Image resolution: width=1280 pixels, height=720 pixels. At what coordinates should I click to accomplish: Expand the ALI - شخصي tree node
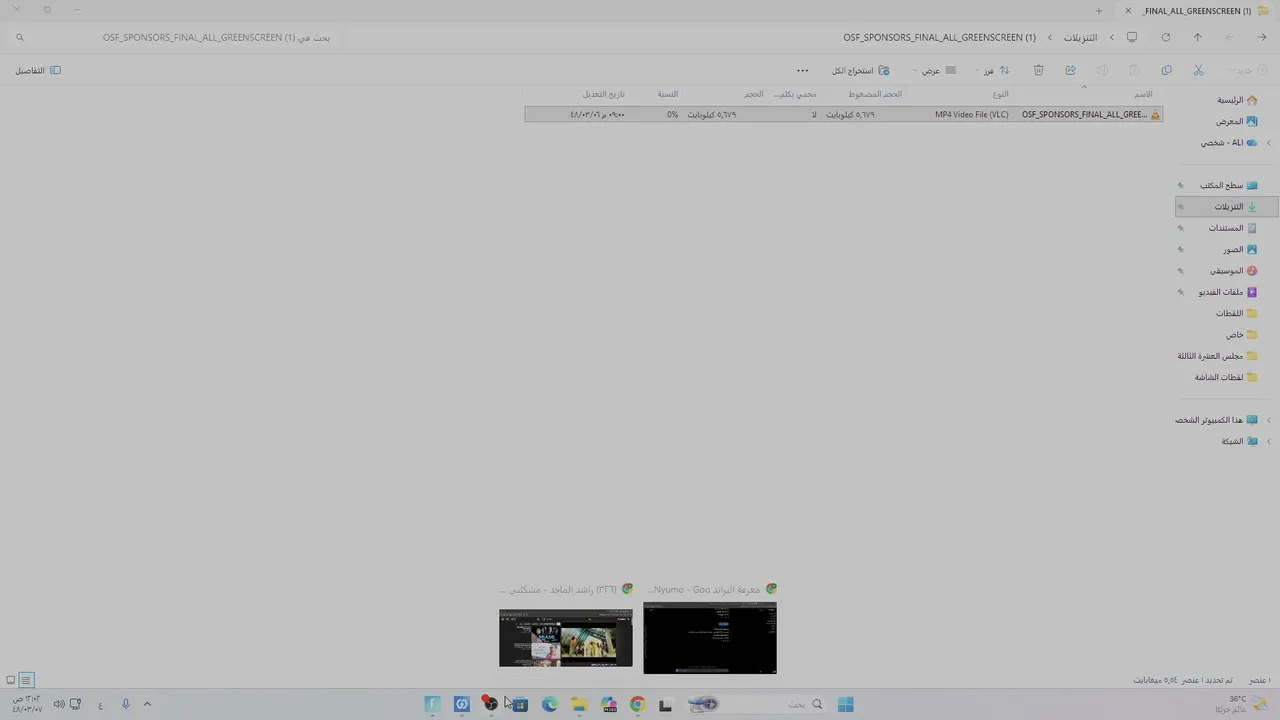1269,143
